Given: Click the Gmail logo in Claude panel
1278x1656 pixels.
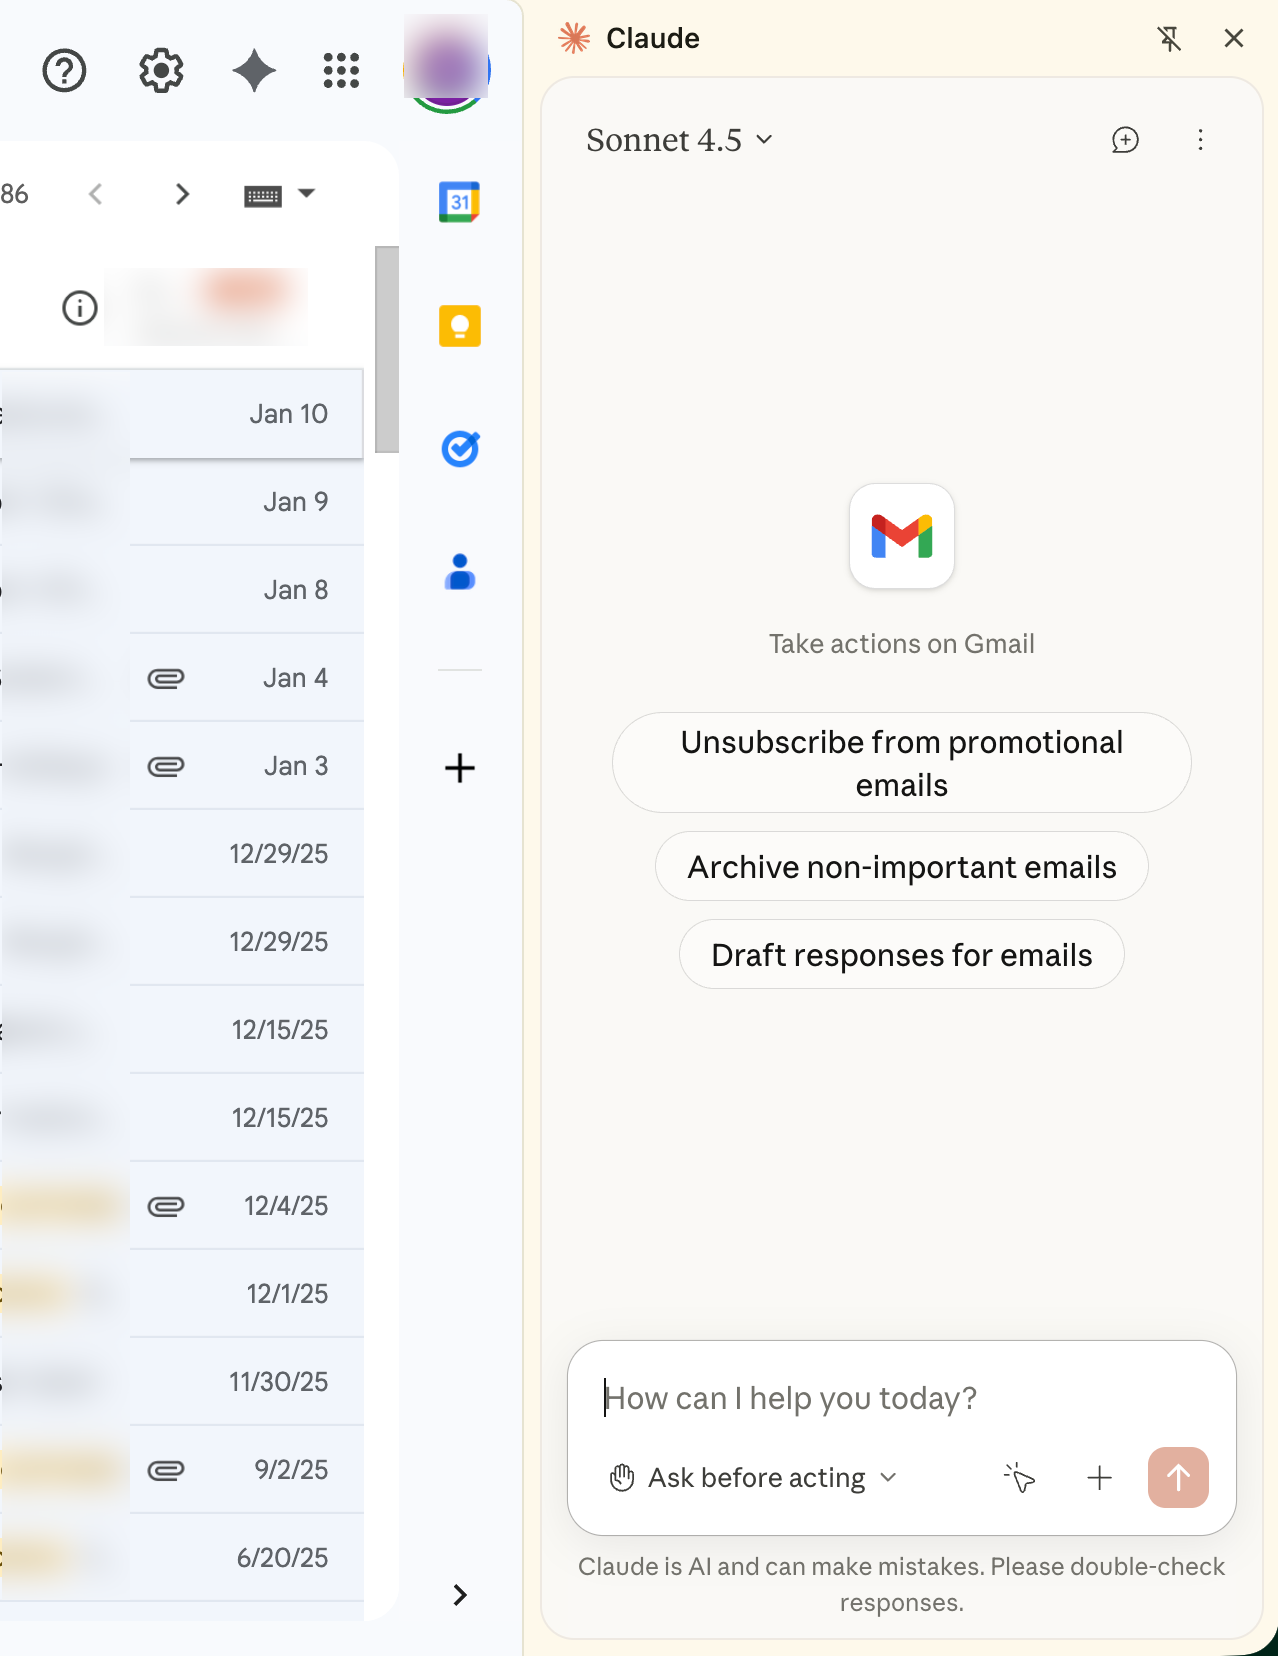Looking at the screenshot, I should (902, 536).
